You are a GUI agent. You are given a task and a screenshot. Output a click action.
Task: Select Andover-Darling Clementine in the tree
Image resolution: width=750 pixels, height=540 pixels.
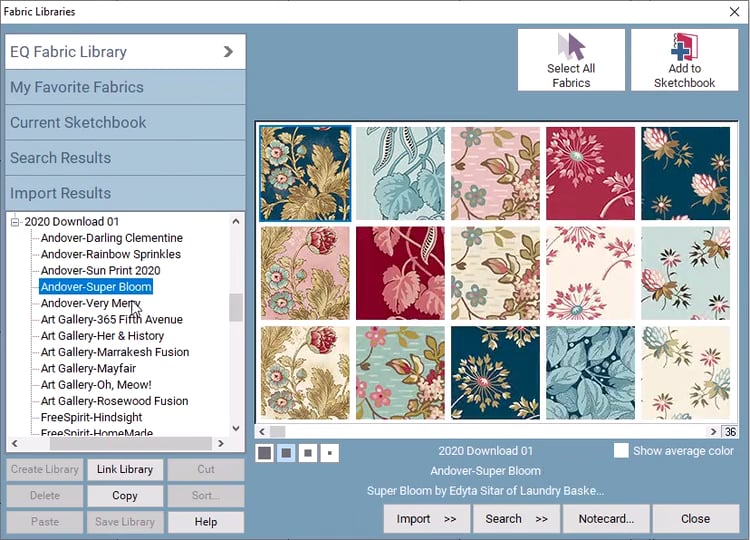pos(111,238)
